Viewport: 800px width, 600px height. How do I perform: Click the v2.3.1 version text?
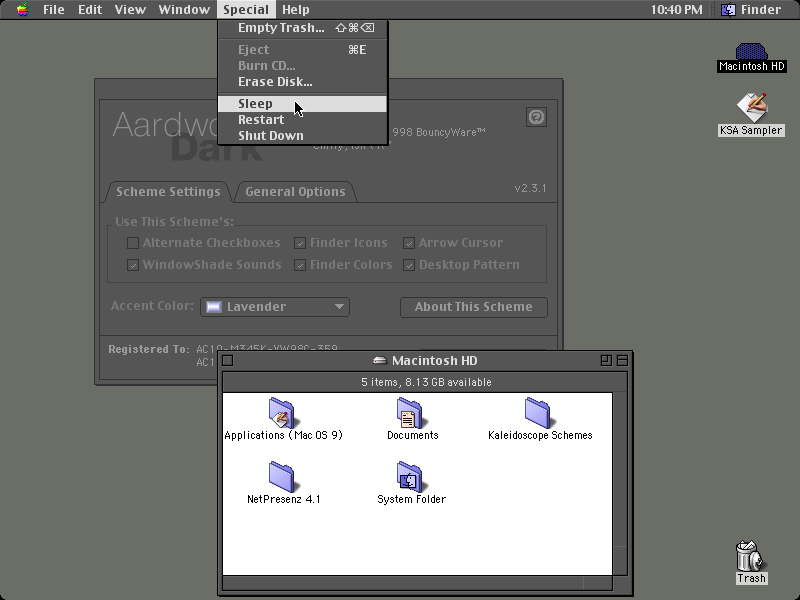530,188
